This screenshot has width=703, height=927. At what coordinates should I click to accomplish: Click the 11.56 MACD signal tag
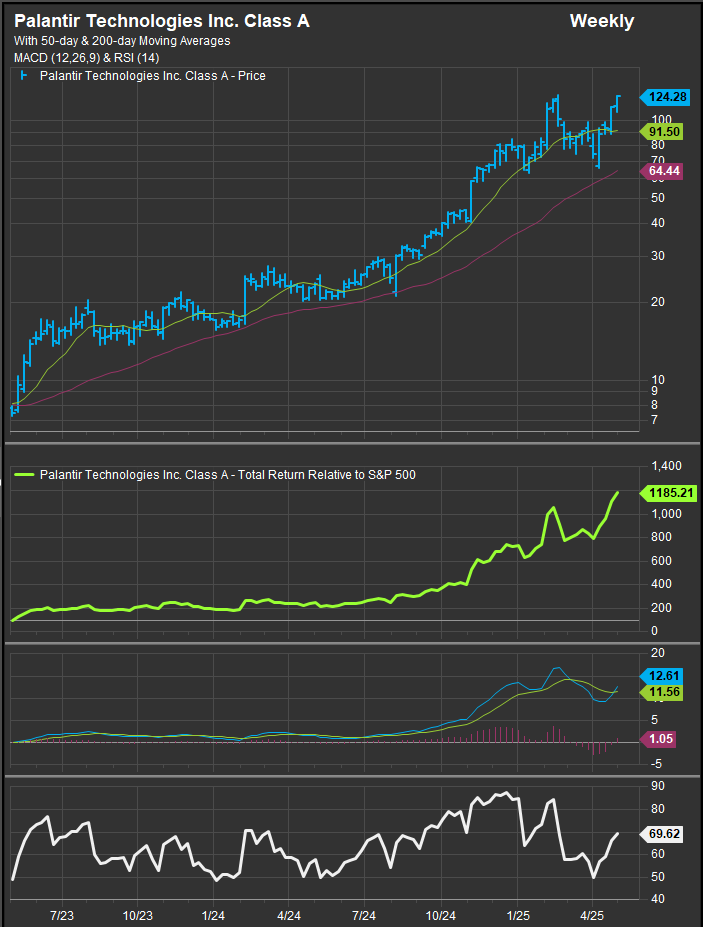662,692
